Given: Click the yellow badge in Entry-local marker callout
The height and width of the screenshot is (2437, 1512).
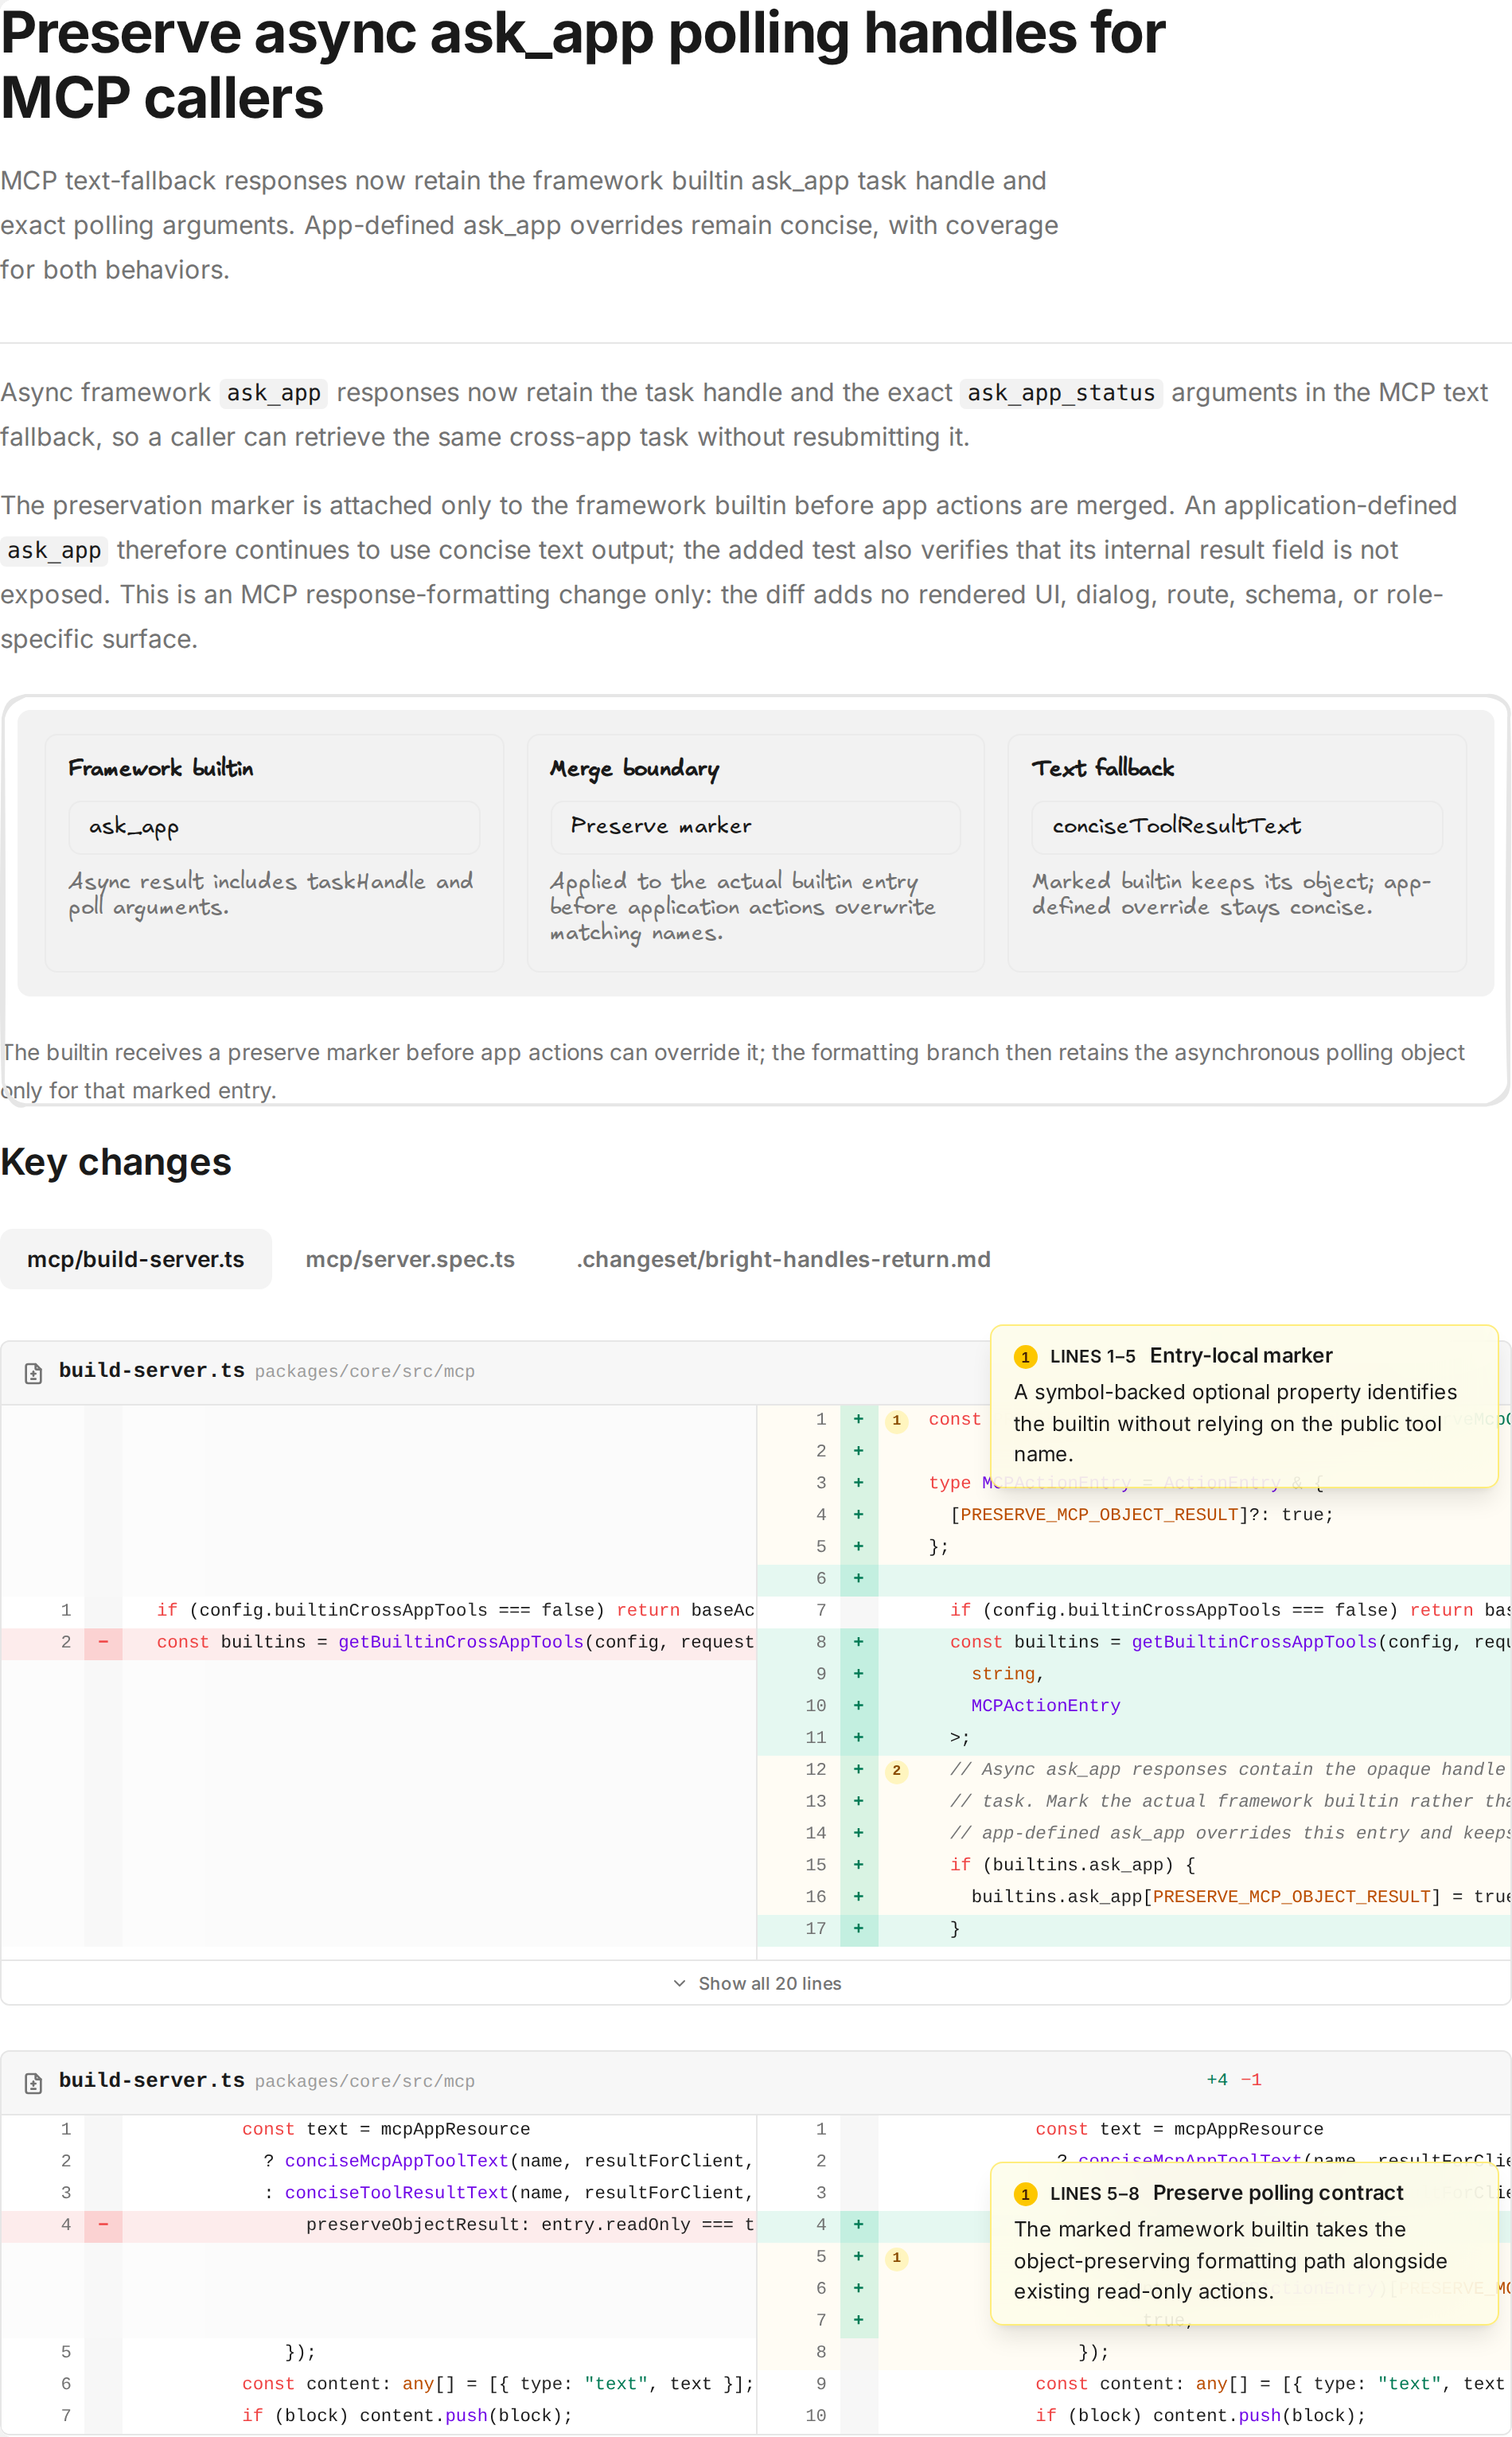Looking at the screenshot, I should 1025,1357.
